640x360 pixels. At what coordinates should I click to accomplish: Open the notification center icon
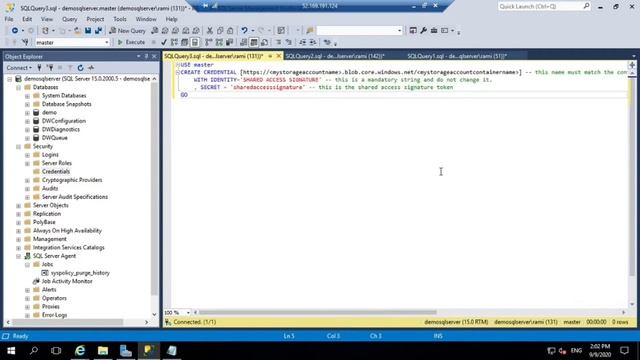pos(624,351)
